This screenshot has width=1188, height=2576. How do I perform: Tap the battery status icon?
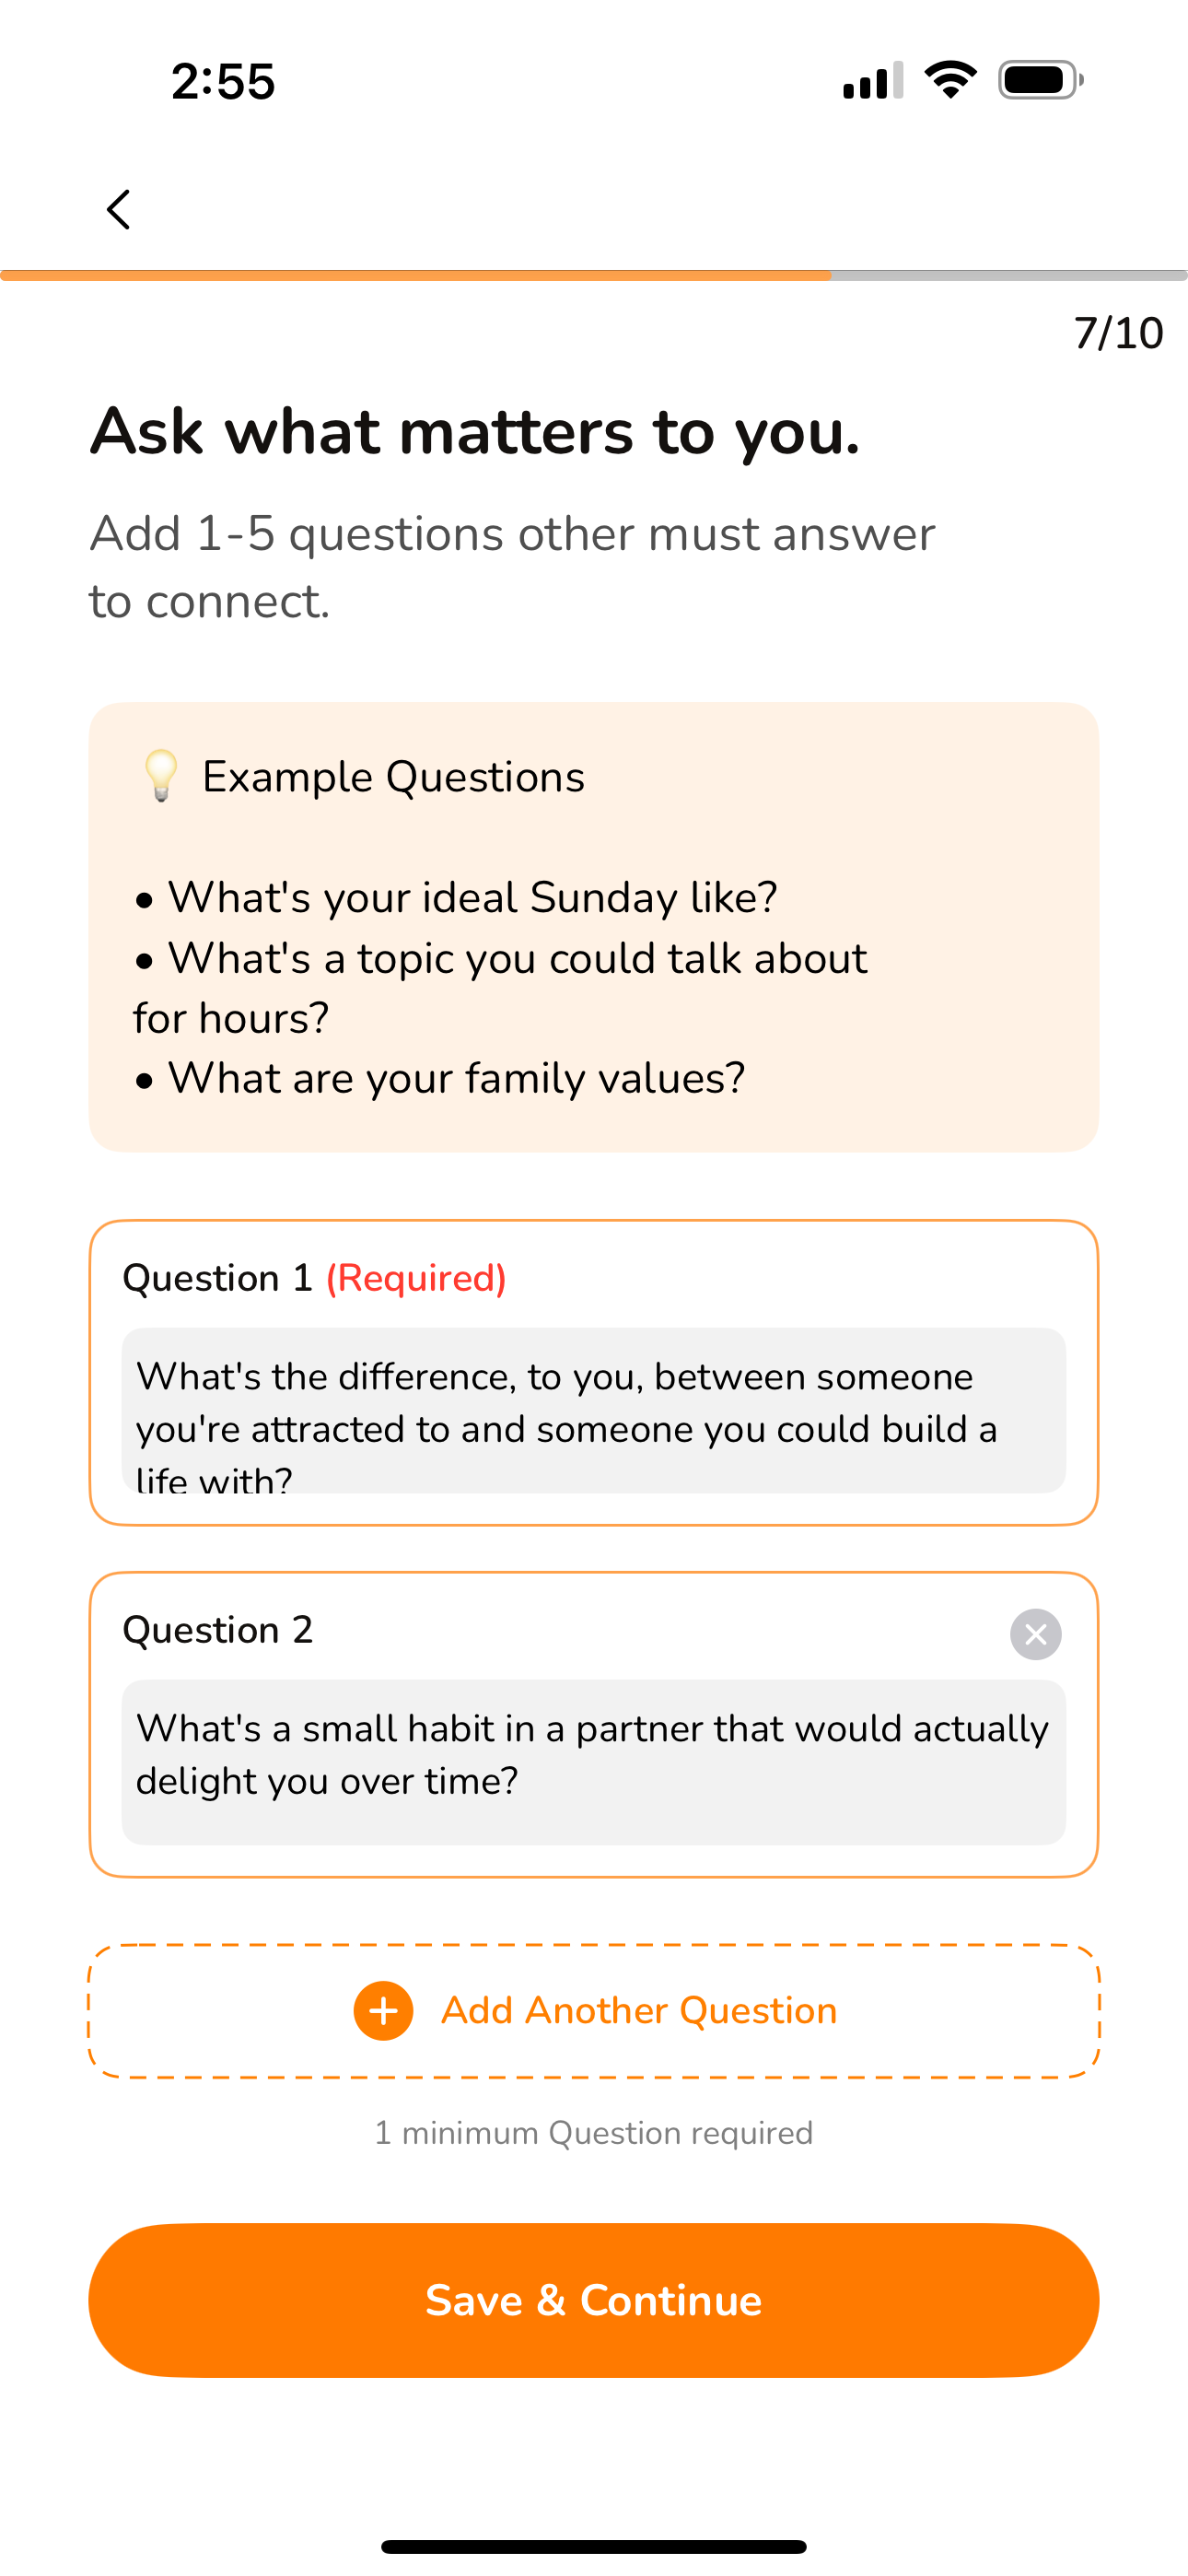pyautogui.click(x=1040, y=80)
